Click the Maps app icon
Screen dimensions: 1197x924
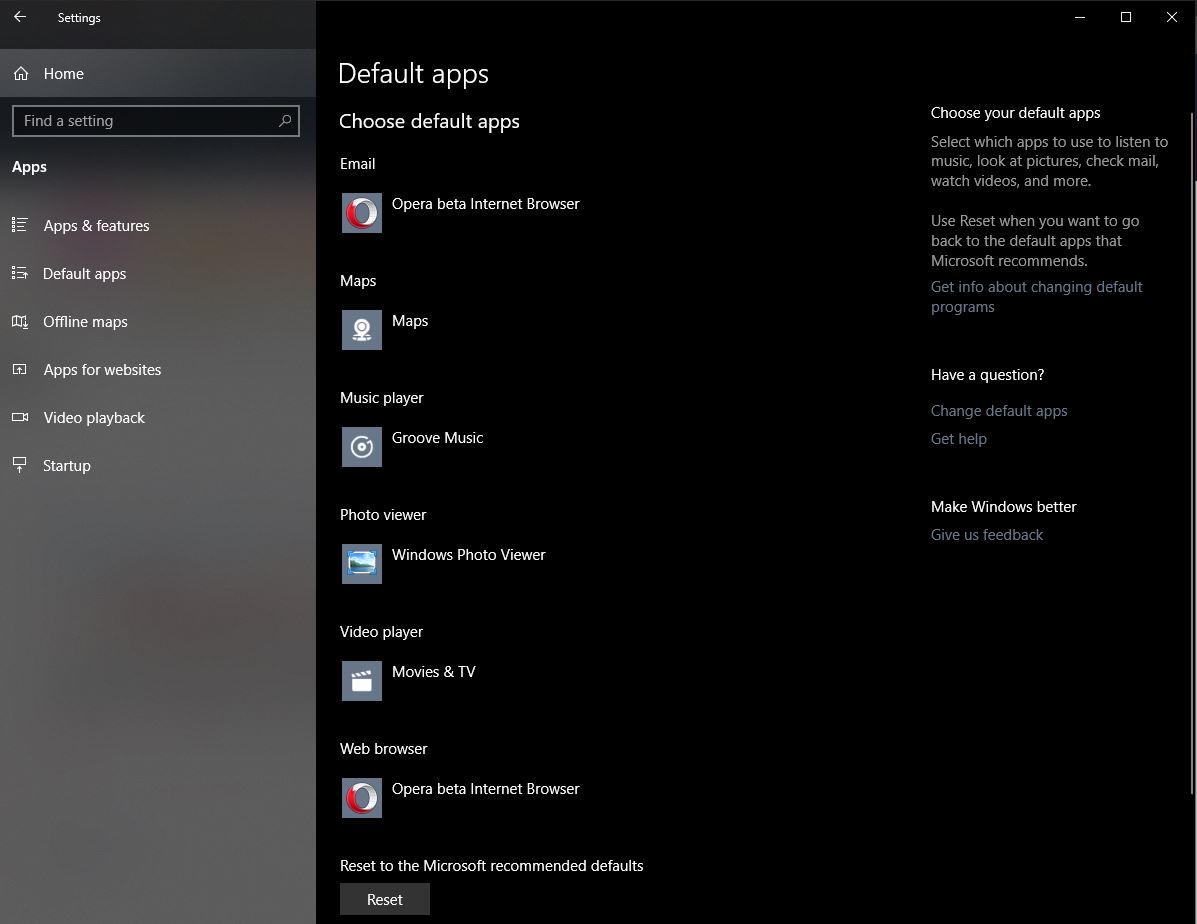click(x=361, y=330)
